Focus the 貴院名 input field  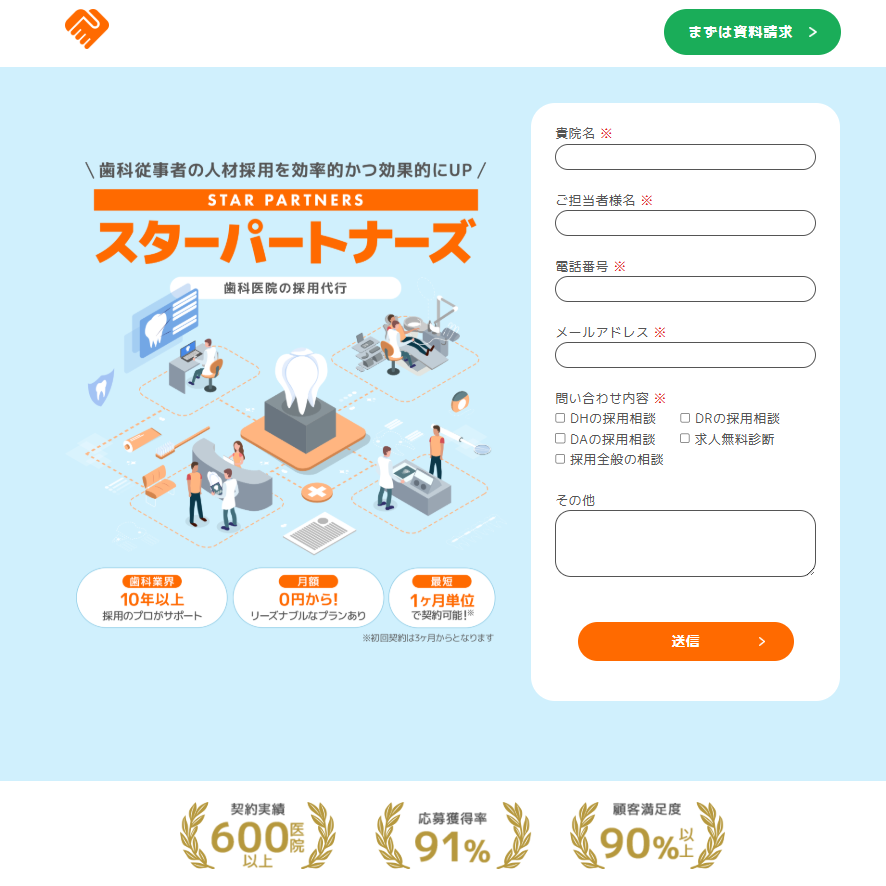pos(685,157)
